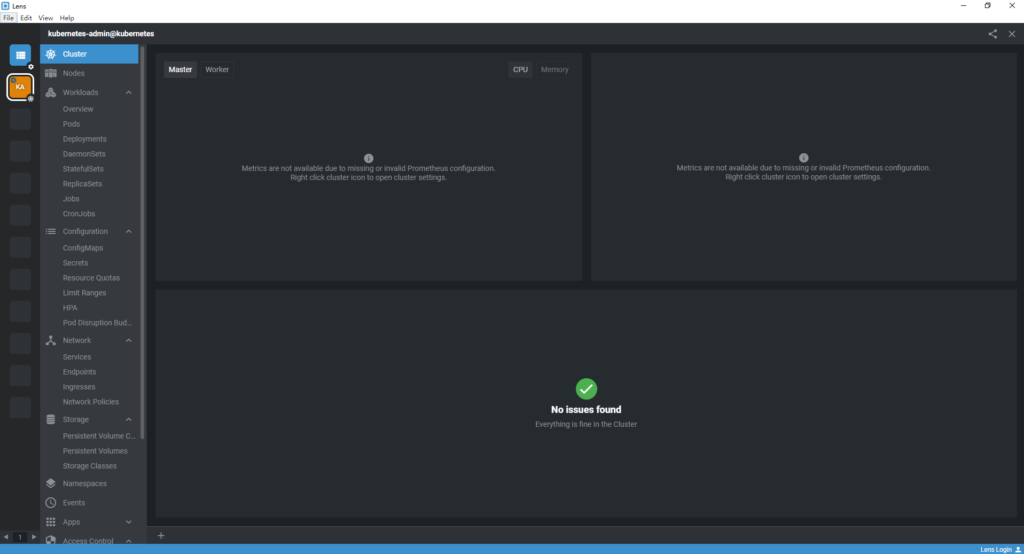Screen dimensions: 1024x554
Task: Collapse the Network section
Action: [x=129, y=340]
